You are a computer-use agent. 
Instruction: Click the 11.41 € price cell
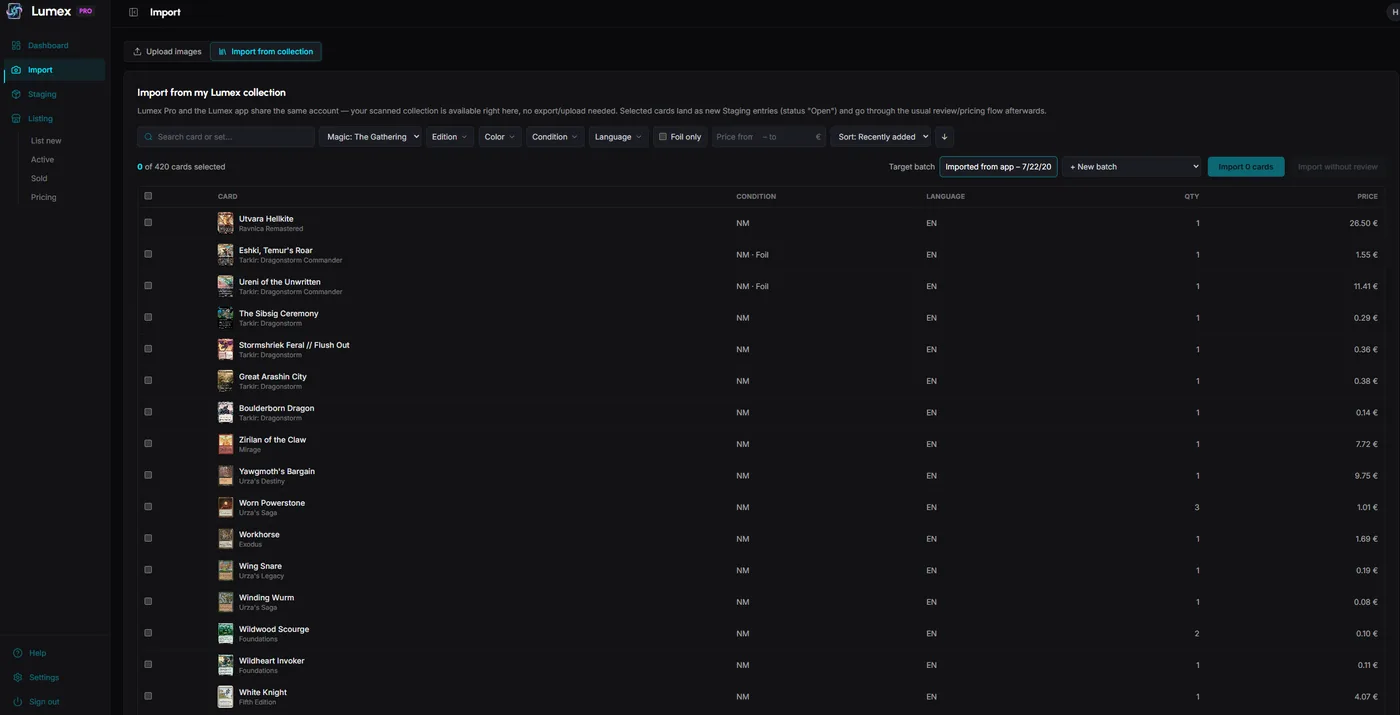pos(1365,286)
